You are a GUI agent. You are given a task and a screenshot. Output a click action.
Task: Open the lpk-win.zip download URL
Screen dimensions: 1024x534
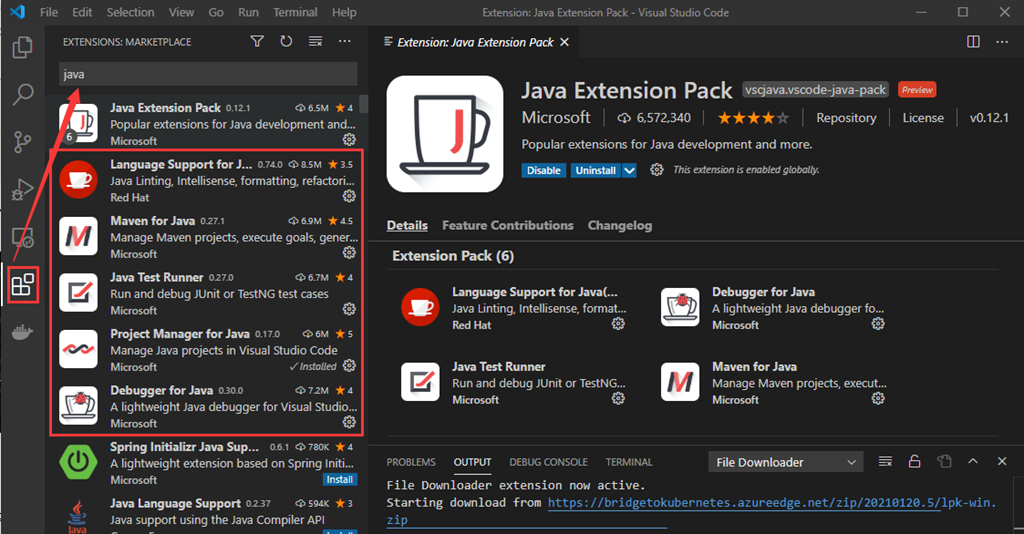(x=772, y=503)
